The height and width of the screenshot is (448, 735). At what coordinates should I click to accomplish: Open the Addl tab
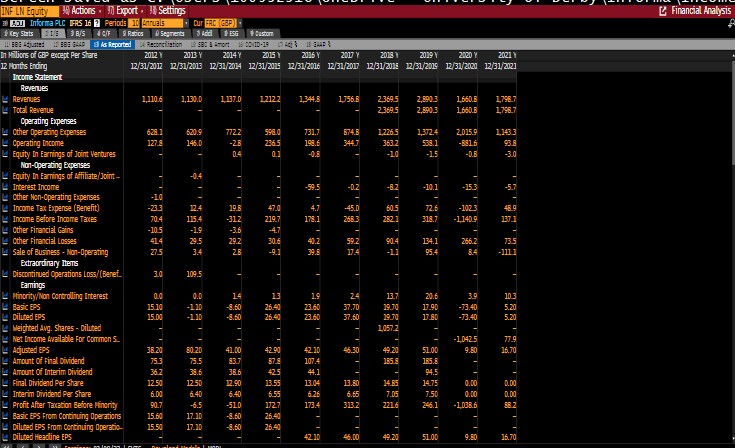(204, 33)
